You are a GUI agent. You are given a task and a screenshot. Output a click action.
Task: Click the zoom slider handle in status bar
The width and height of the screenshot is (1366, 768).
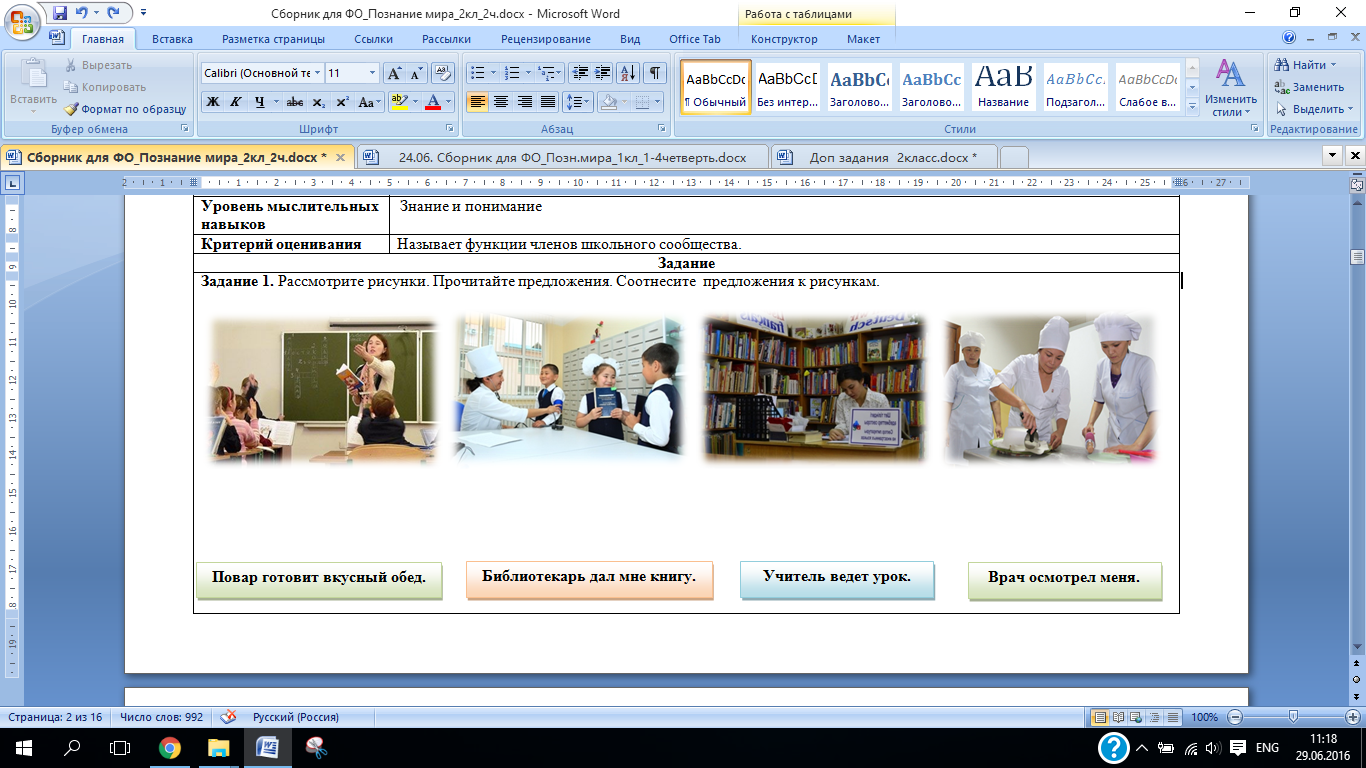coord(1293,717)
